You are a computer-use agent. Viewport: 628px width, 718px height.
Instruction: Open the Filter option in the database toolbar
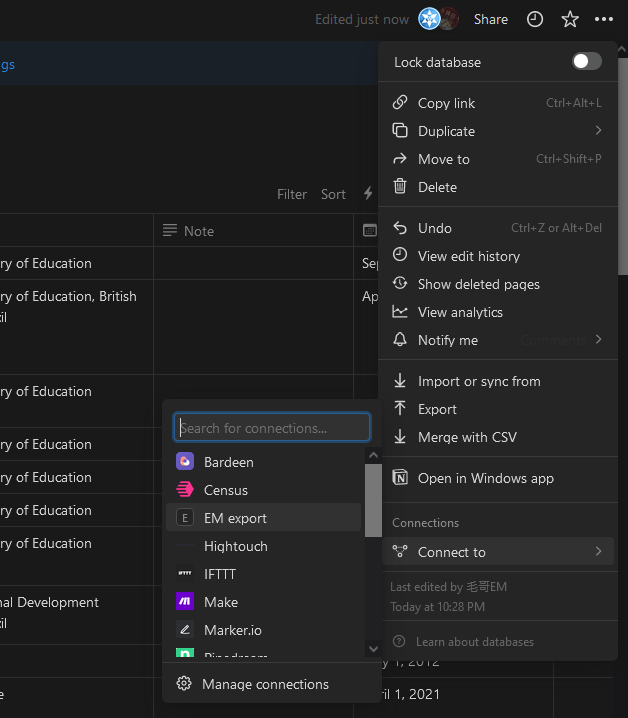click(x=292, y=194)
